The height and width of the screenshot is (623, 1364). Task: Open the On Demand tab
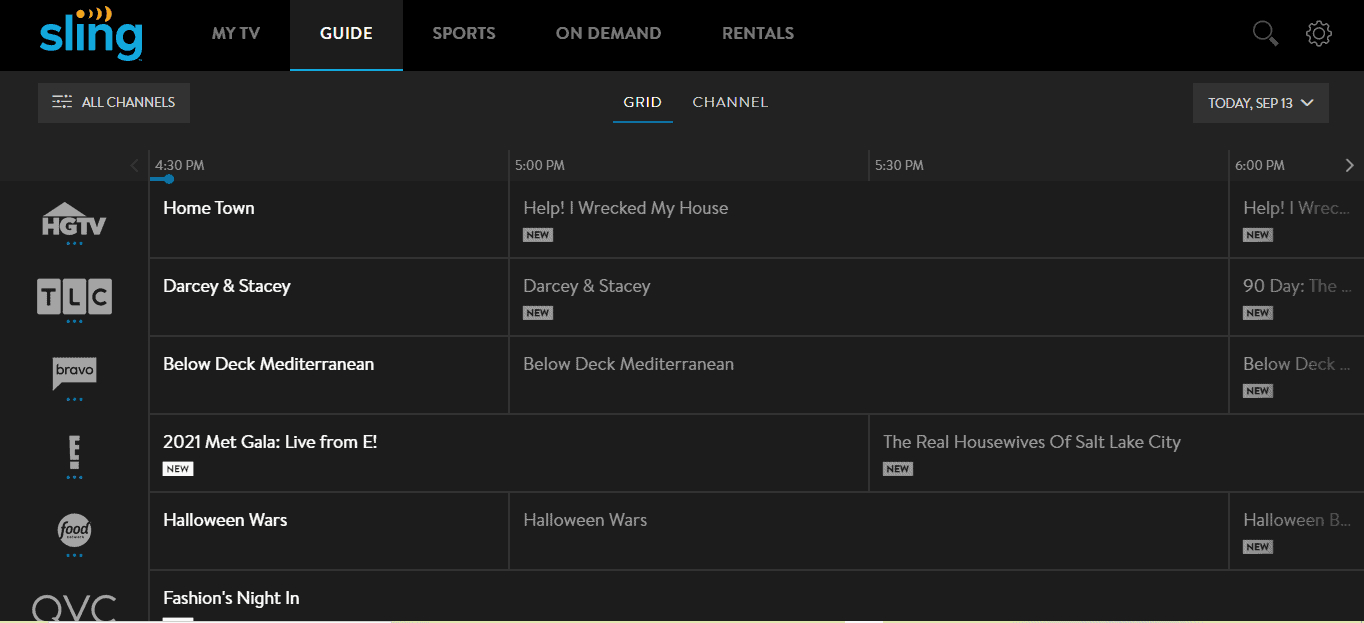608,34
